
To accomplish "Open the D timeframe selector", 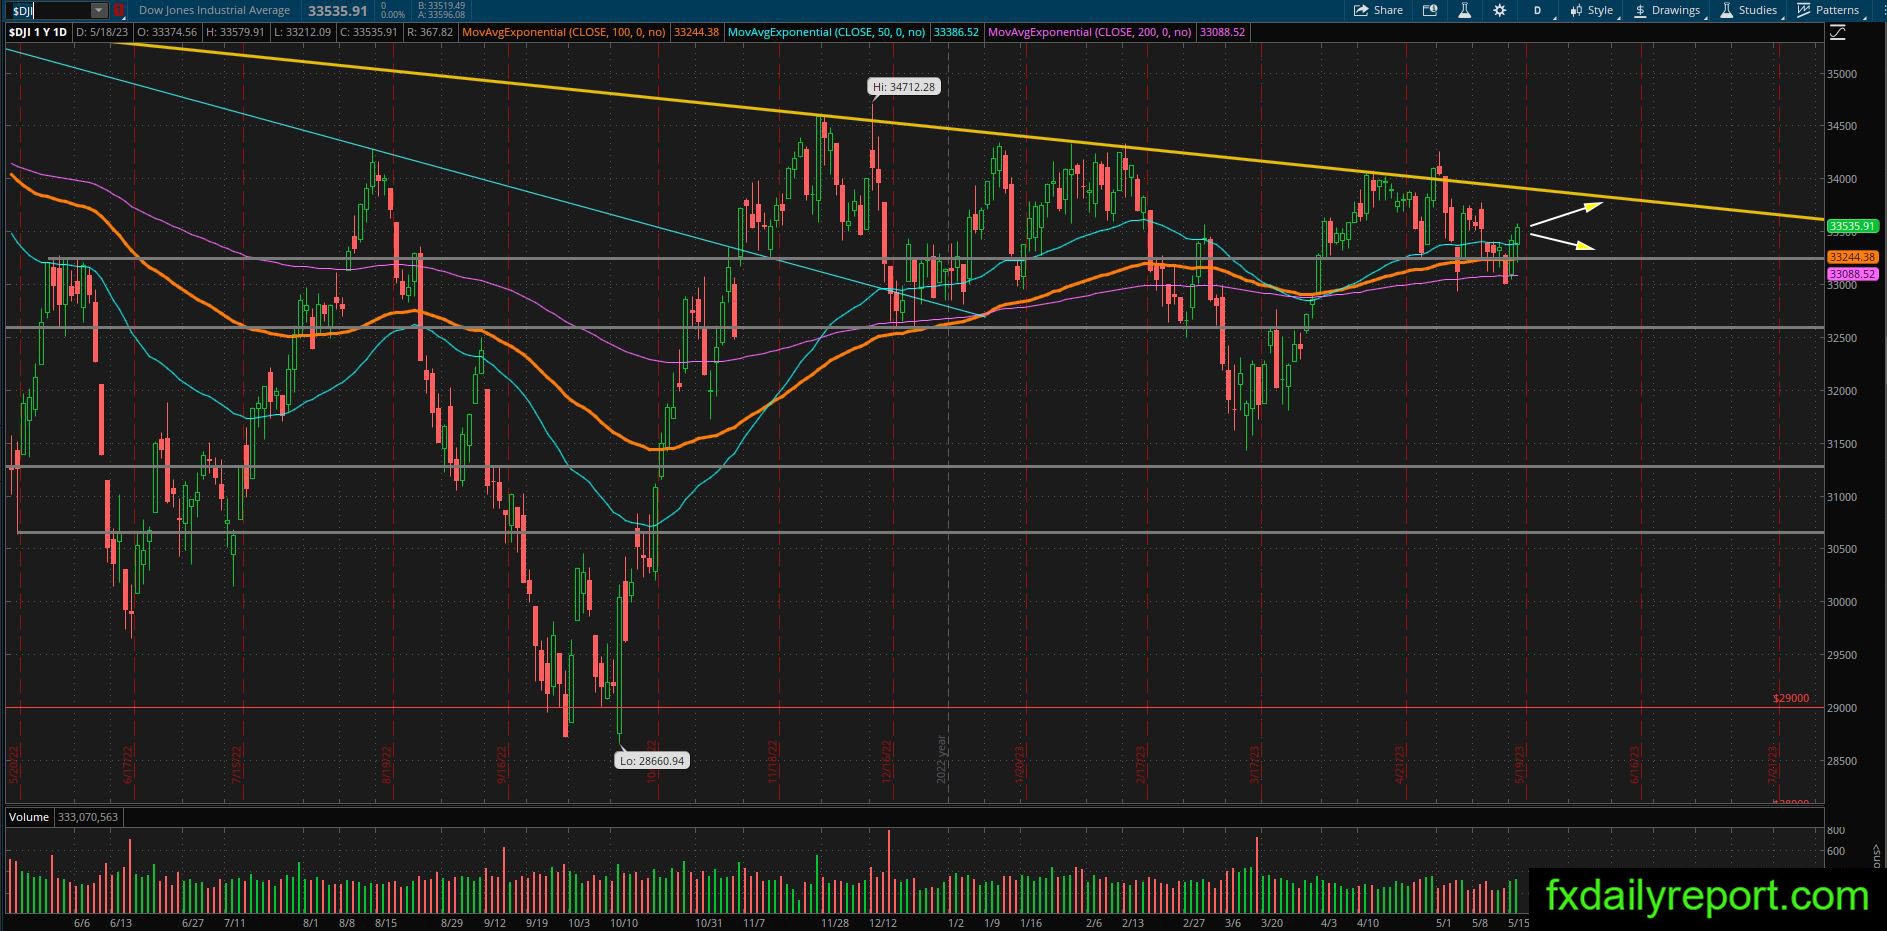I will click(x=1537, y=10).
